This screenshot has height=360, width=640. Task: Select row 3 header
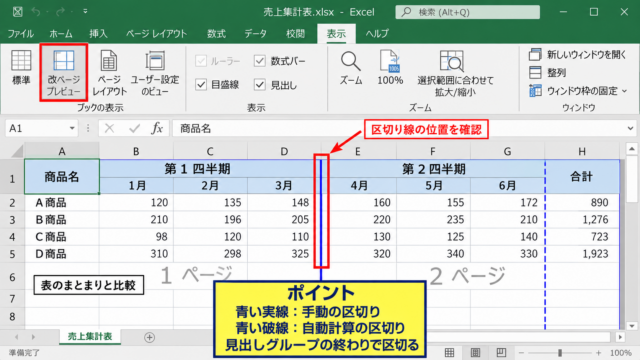click(12, 220)
